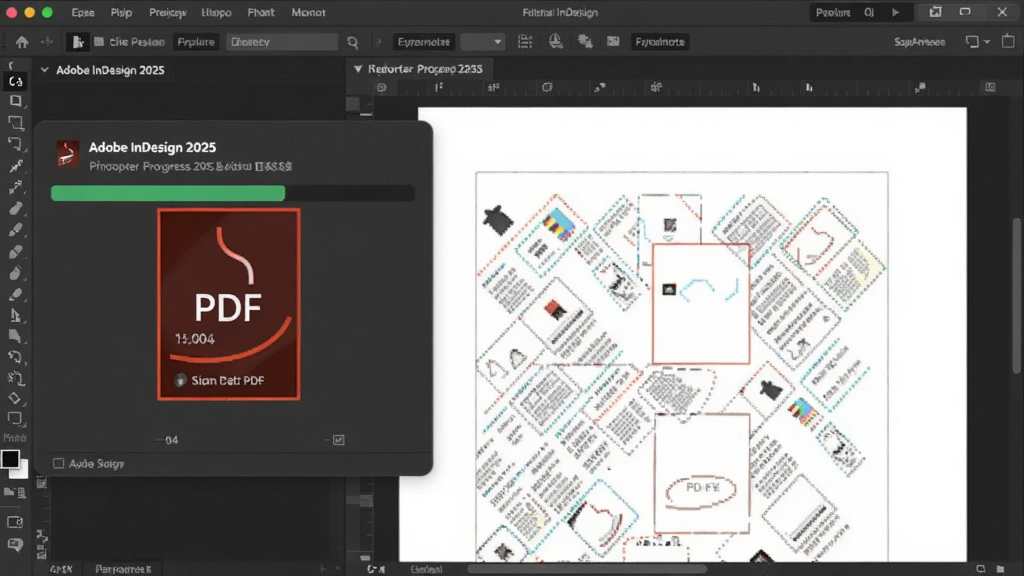This screenshot has width=1024, height=576.
Task: Select the eyedropper tool in left toolbar
Action: click(16, 166)
